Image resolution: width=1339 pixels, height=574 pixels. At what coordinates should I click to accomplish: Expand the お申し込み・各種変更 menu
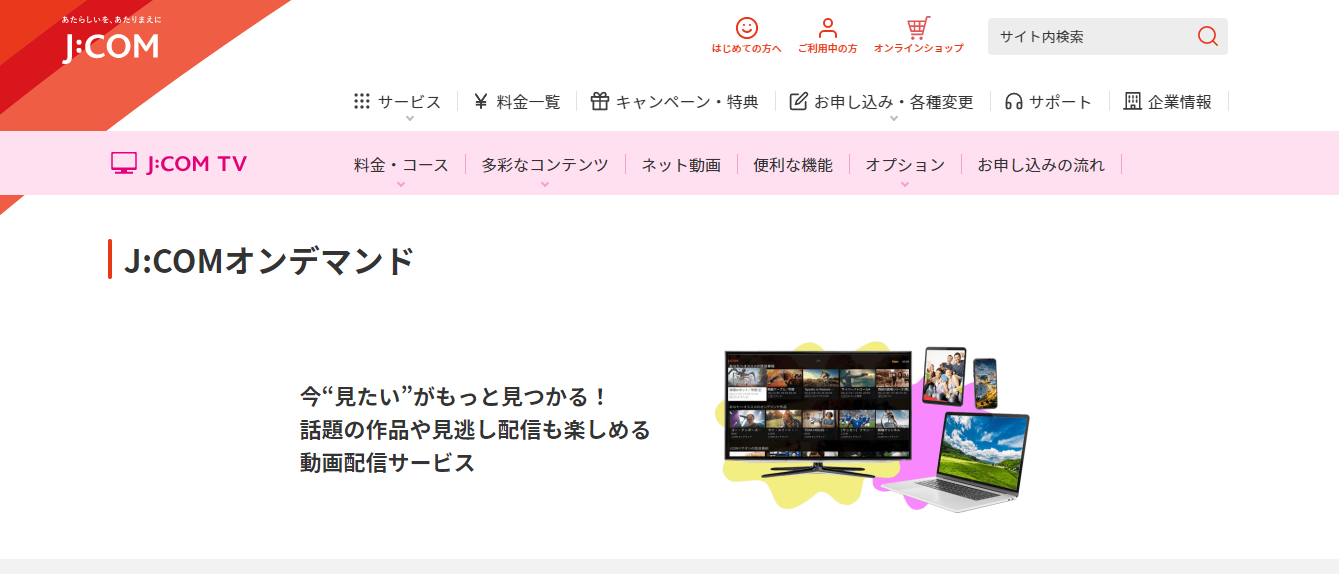pyautogui.click(x=893, y=119)
